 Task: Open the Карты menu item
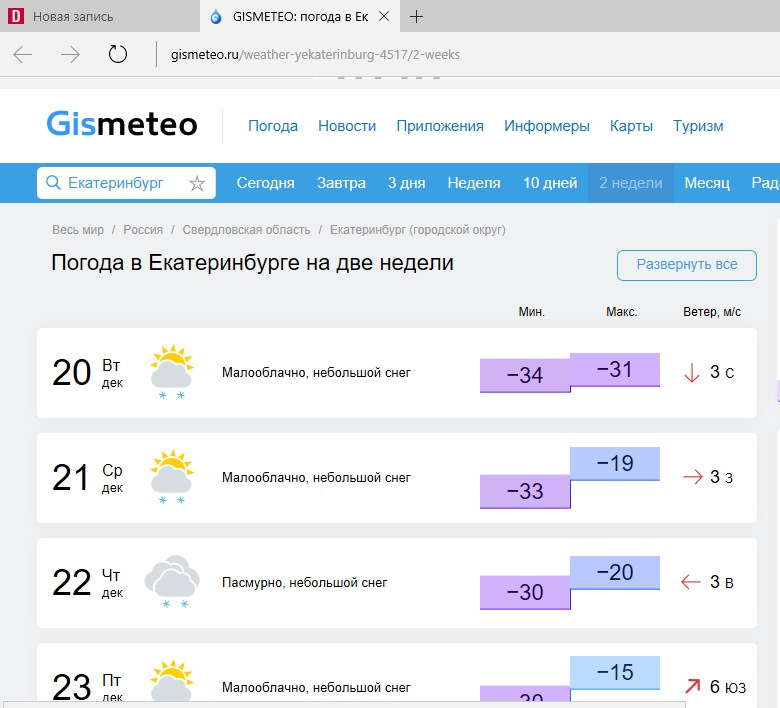click(x=631, y=126)
